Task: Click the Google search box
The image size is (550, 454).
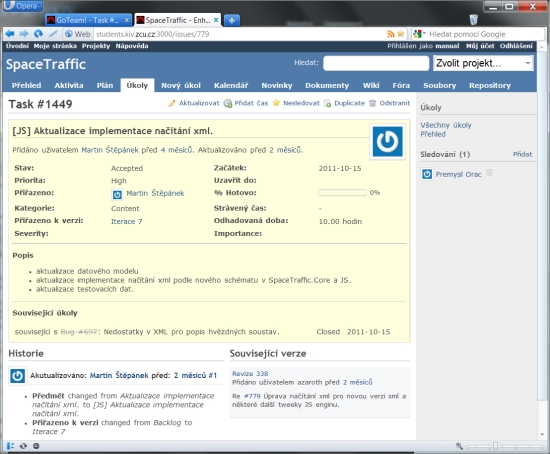Action: [x=485, y=34]
